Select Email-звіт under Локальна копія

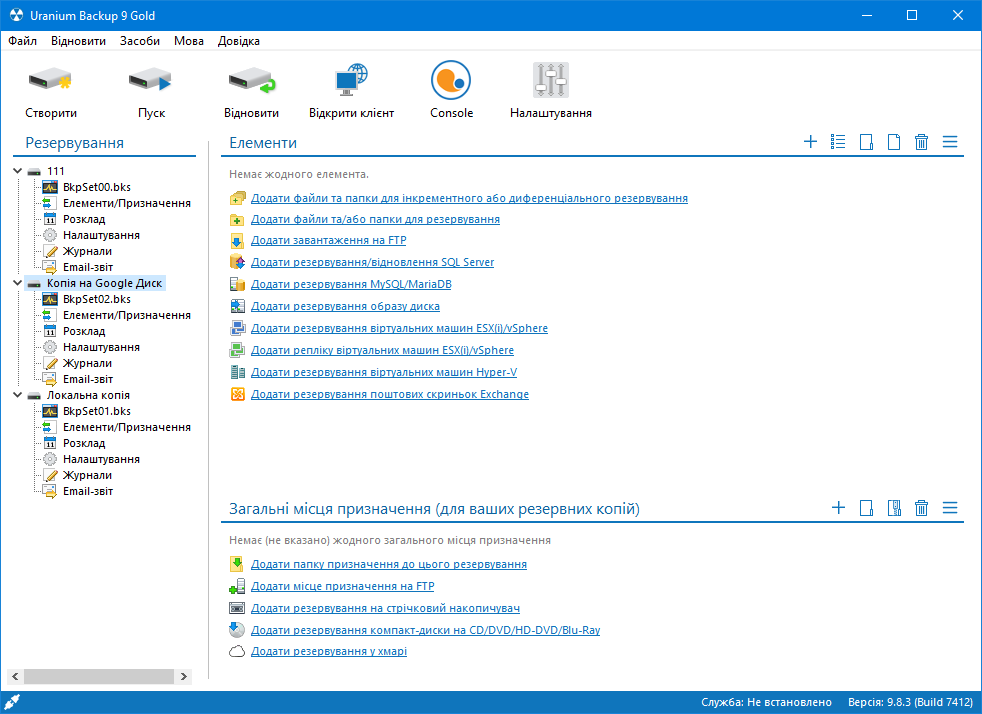point(88,491)
